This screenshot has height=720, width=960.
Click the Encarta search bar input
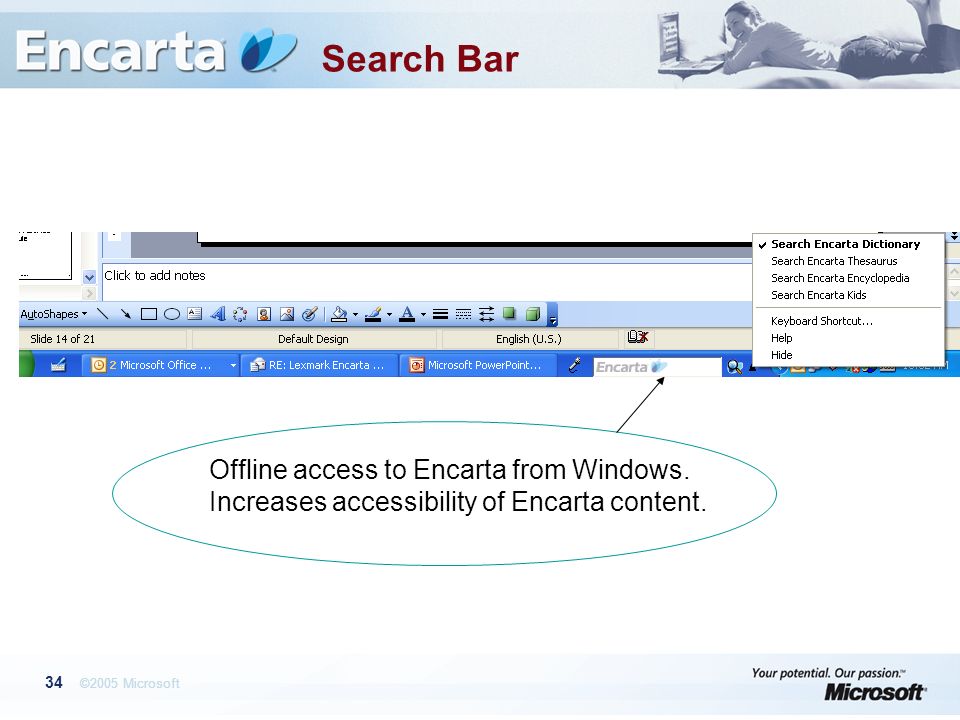(x=657, y=367)
